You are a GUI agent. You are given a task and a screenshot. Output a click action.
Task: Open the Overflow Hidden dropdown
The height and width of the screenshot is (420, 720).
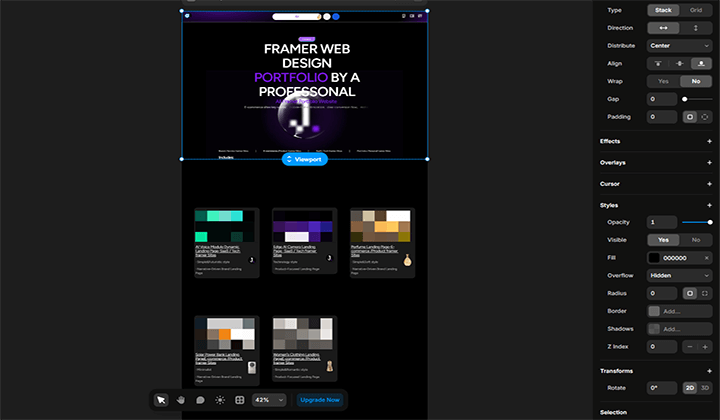[680, 275]
